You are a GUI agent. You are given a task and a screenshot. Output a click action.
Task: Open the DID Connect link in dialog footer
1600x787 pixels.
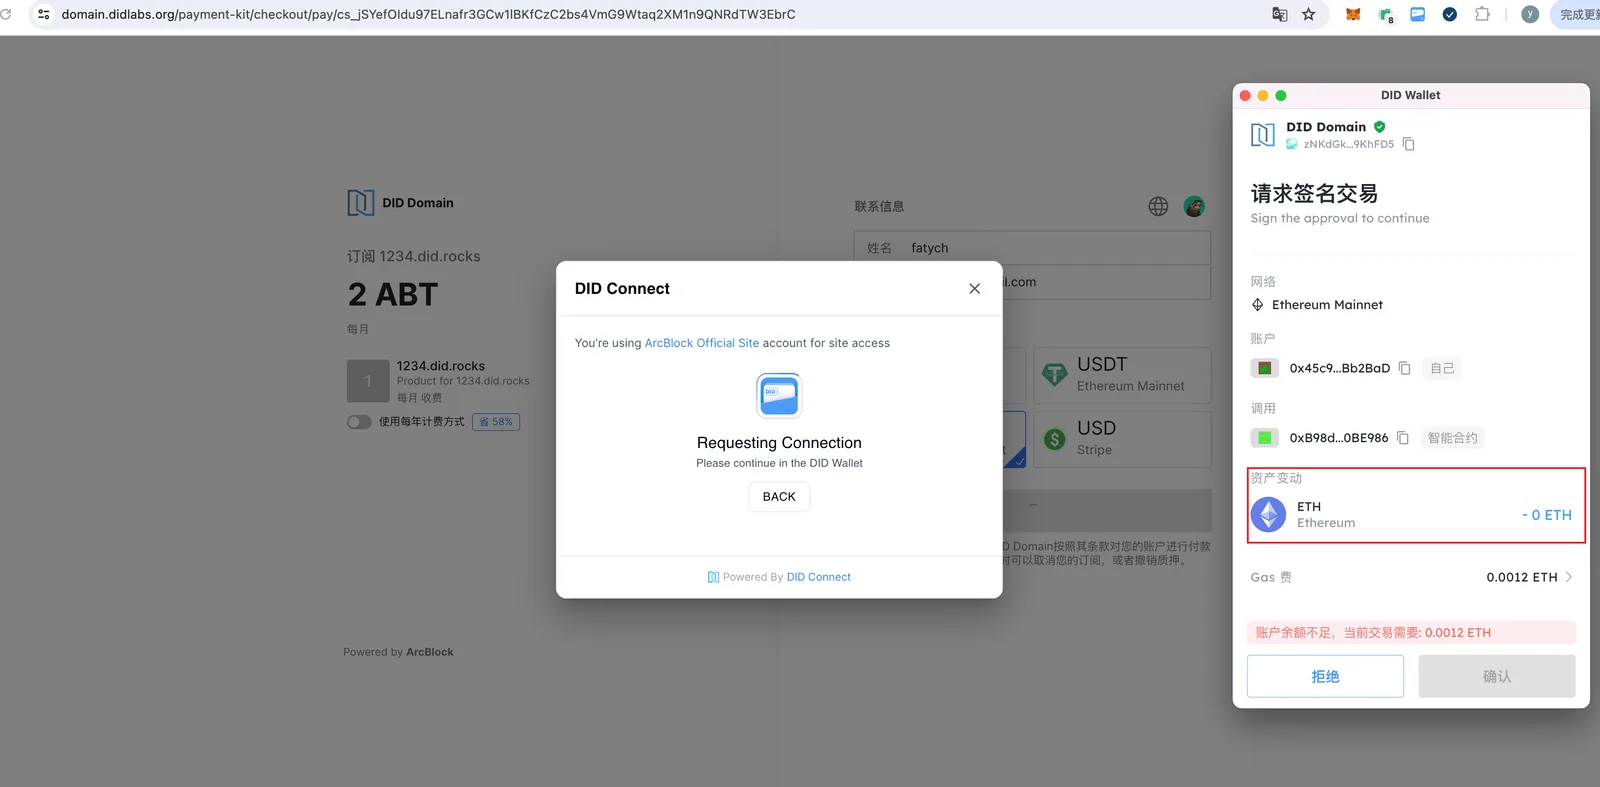coord(819,577)
